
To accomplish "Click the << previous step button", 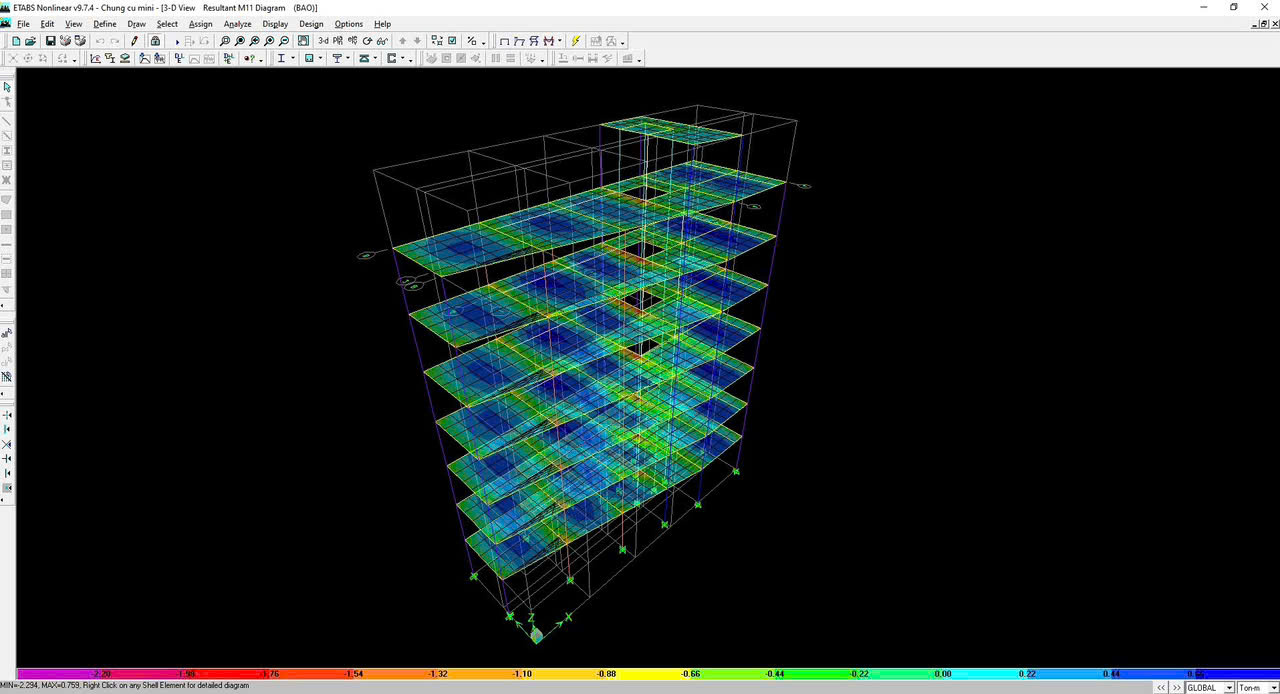I will tap(1161, 688).
